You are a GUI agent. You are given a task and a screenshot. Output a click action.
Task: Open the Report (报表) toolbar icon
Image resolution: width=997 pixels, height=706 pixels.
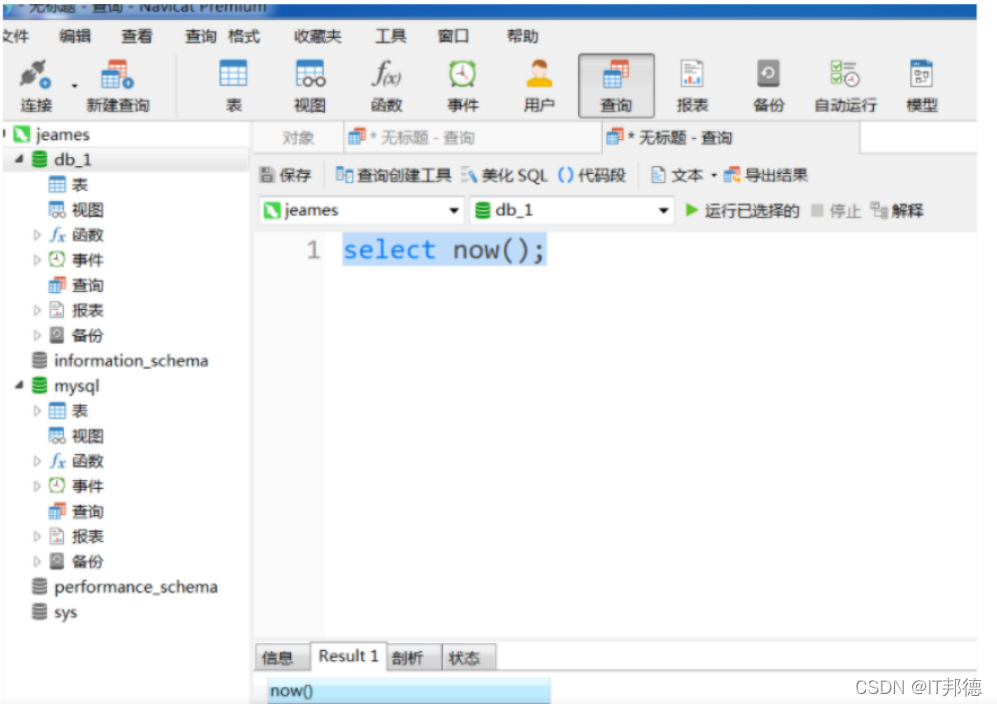[x=692, y=86]
